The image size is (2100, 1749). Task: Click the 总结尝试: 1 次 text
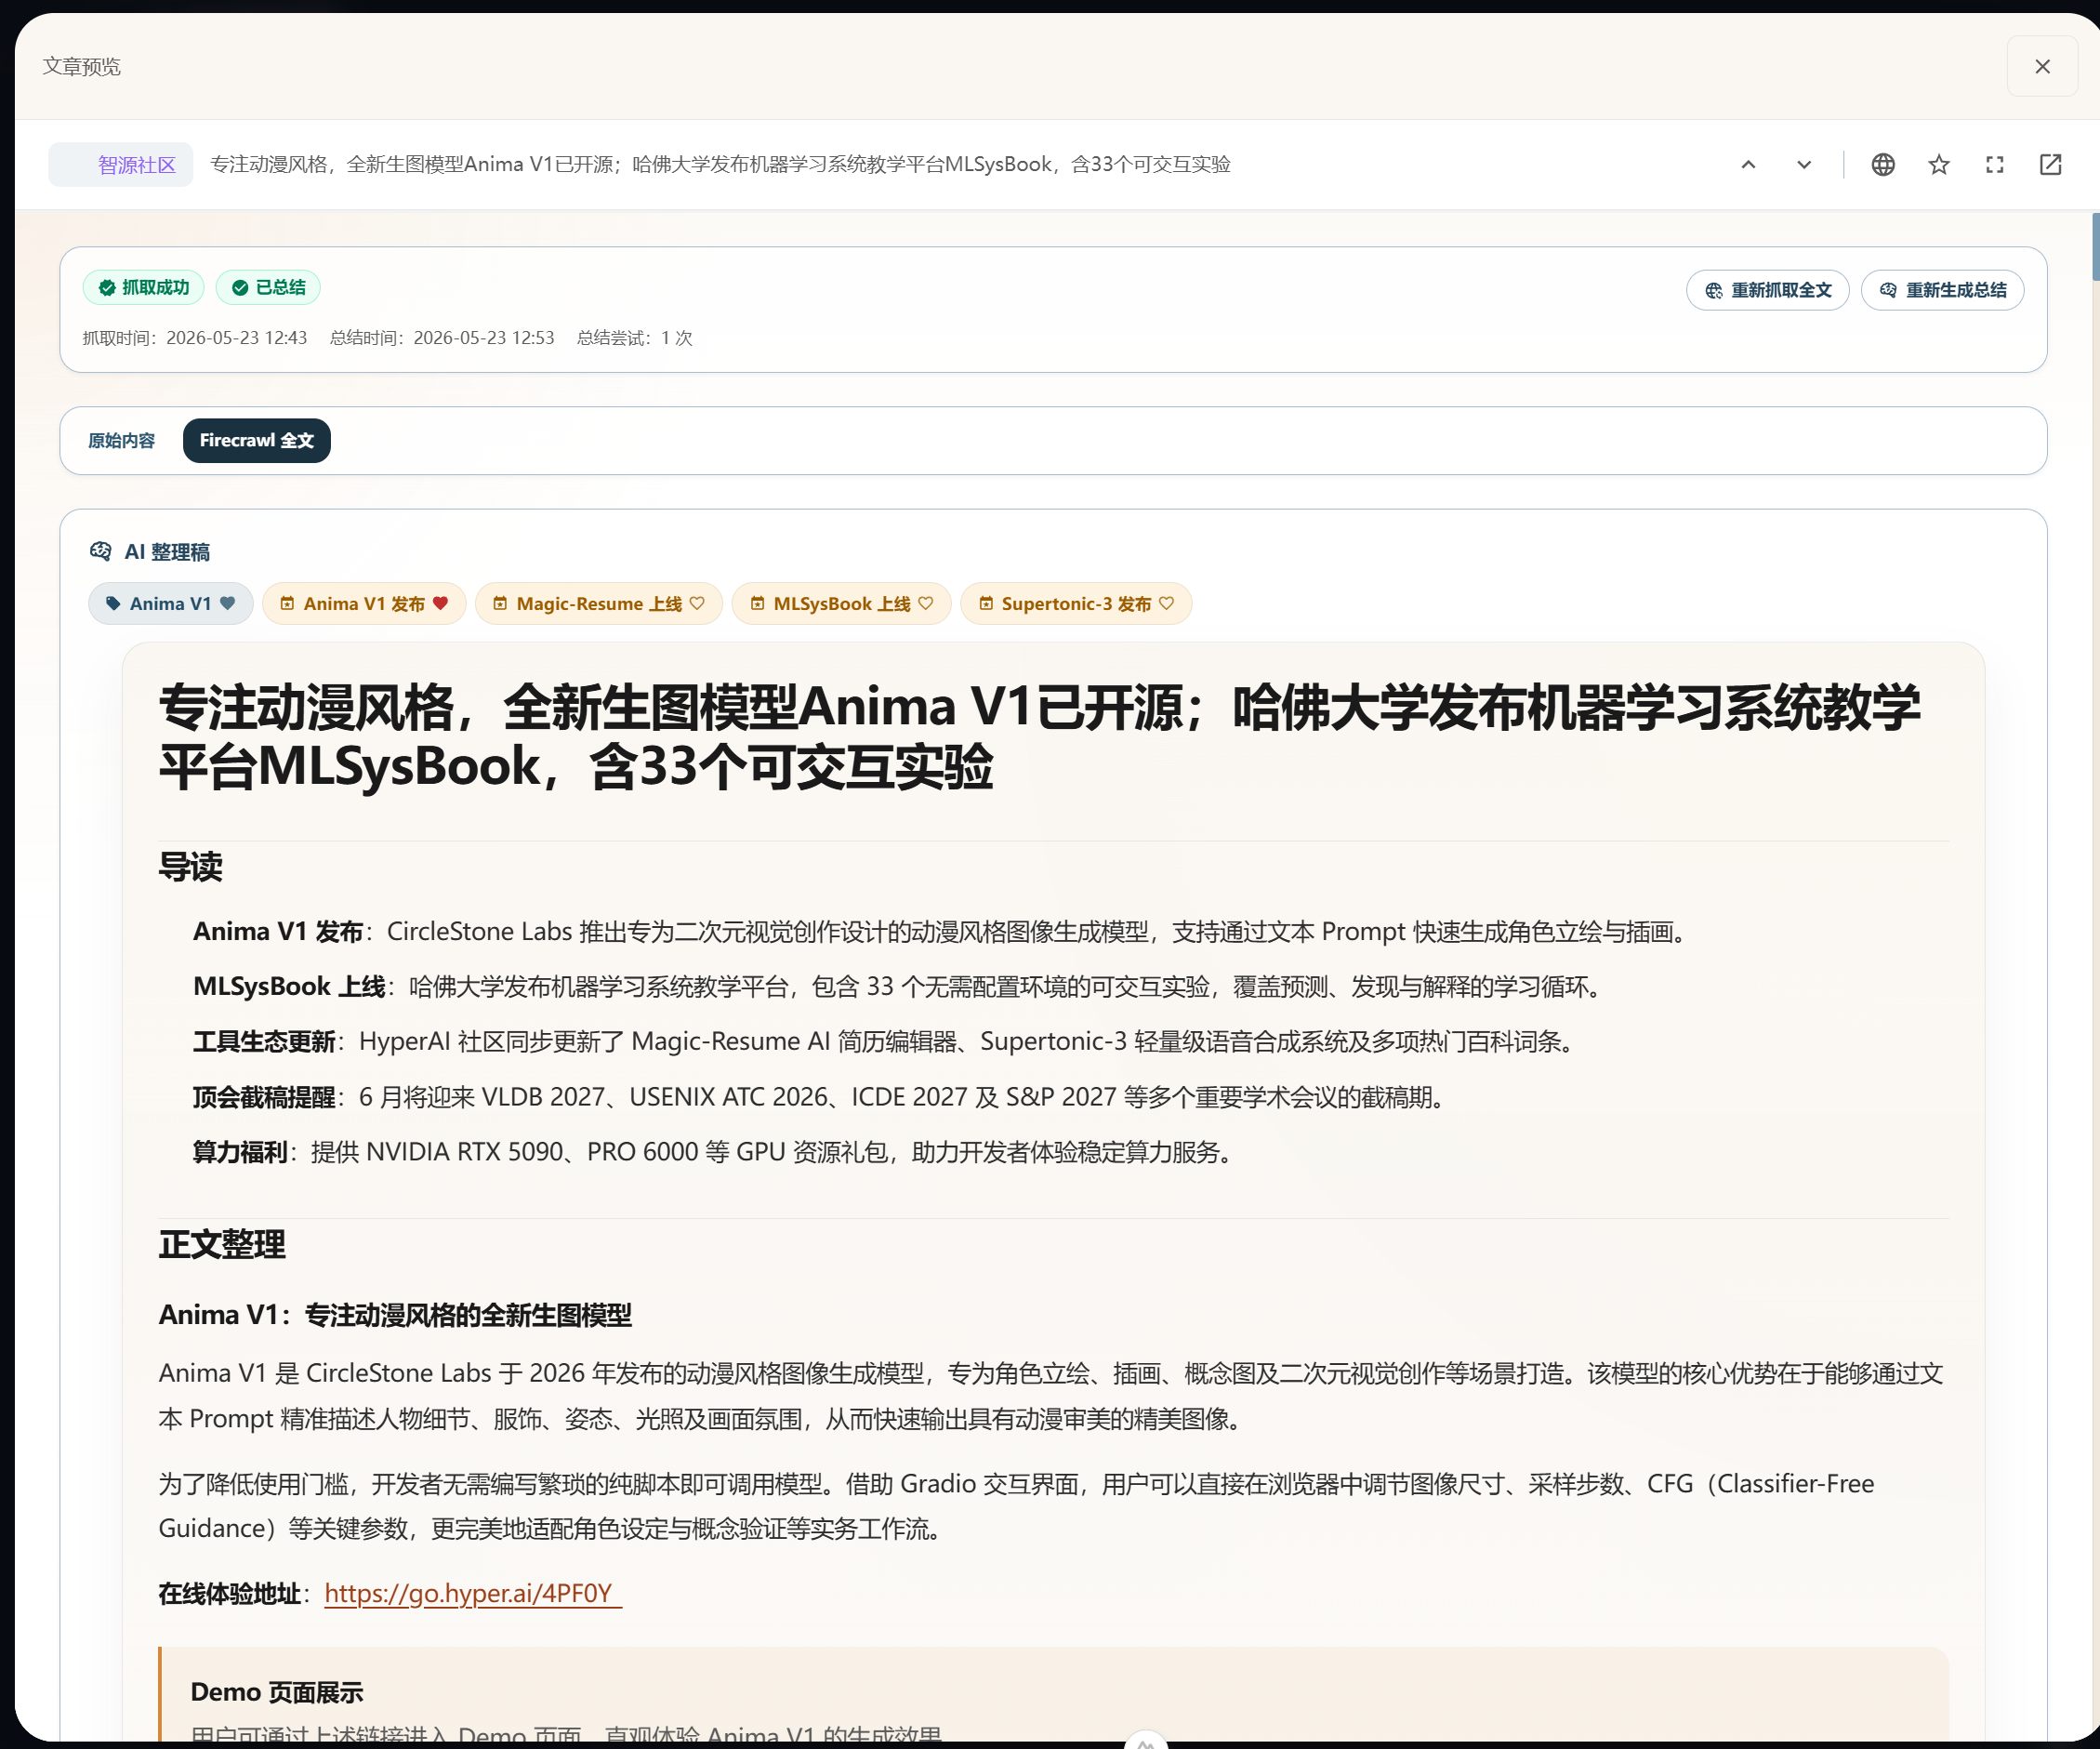coord(635,338)
